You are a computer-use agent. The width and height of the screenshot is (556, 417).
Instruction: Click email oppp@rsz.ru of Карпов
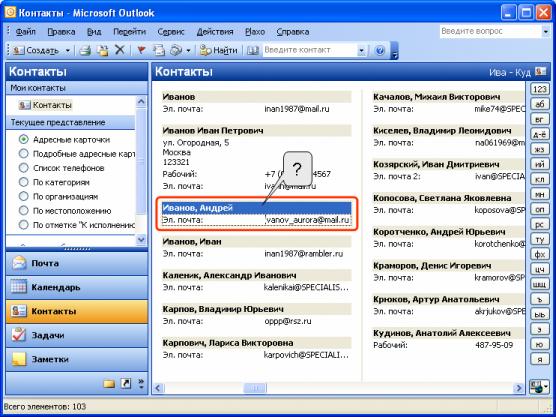(288, 321)
